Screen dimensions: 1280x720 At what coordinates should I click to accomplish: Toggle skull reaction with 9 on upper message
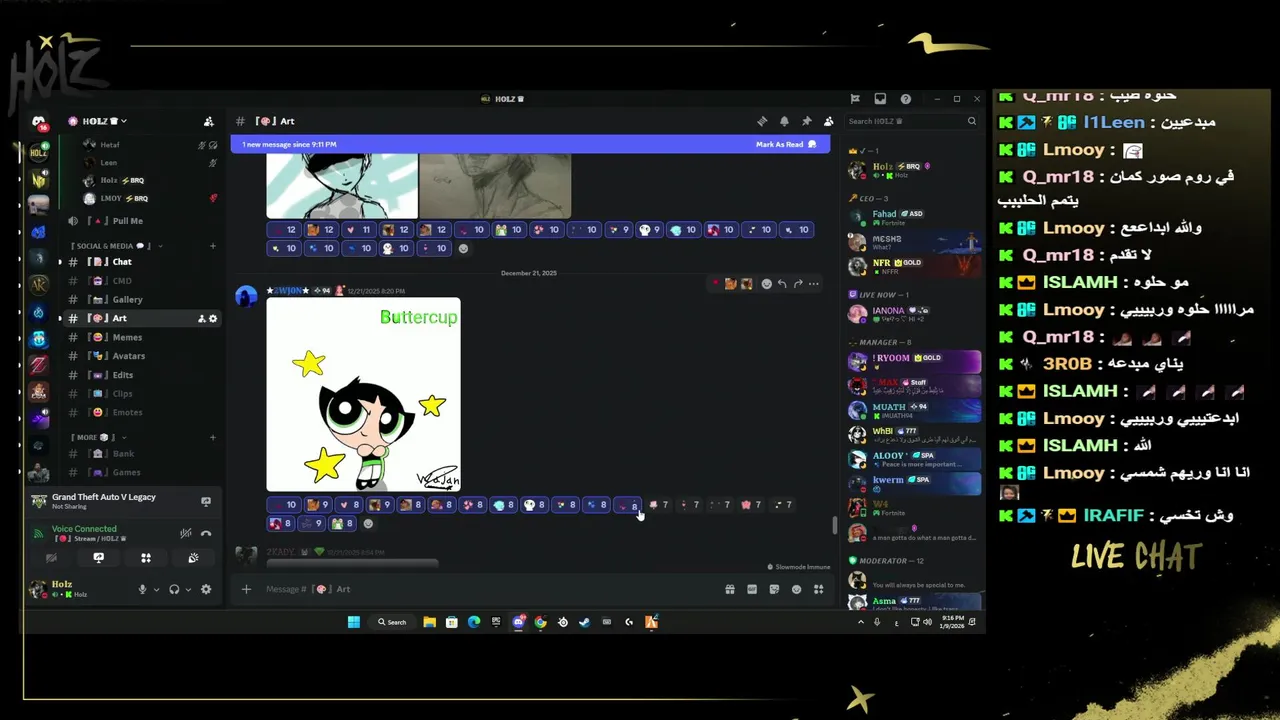[650, 230]
